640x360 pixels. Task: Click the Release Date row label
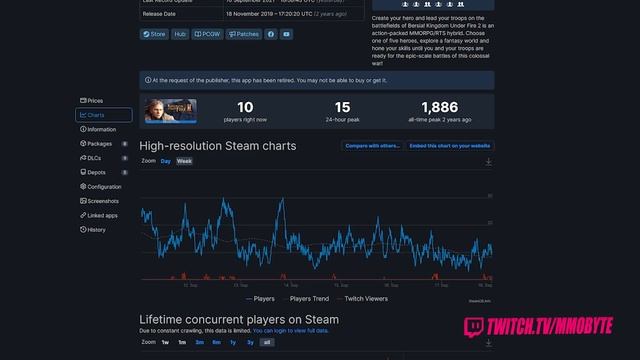pyautogui.click(x=159, y=14)
